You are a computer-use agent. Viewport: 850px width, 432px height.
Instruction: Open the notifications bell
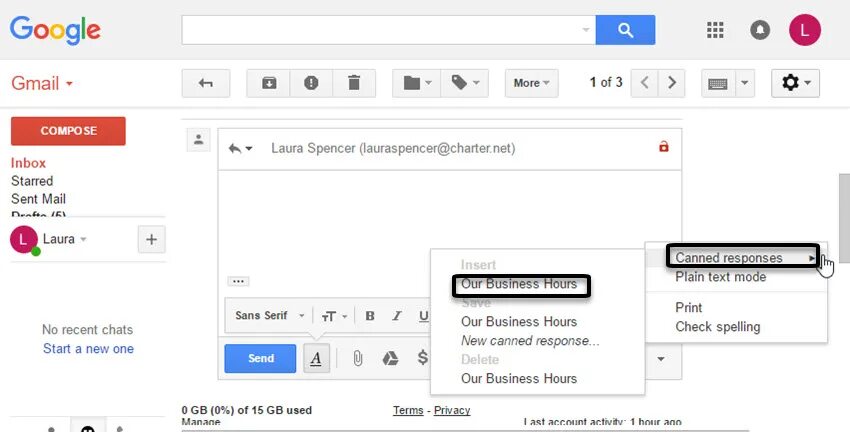[x=760, y=30]
